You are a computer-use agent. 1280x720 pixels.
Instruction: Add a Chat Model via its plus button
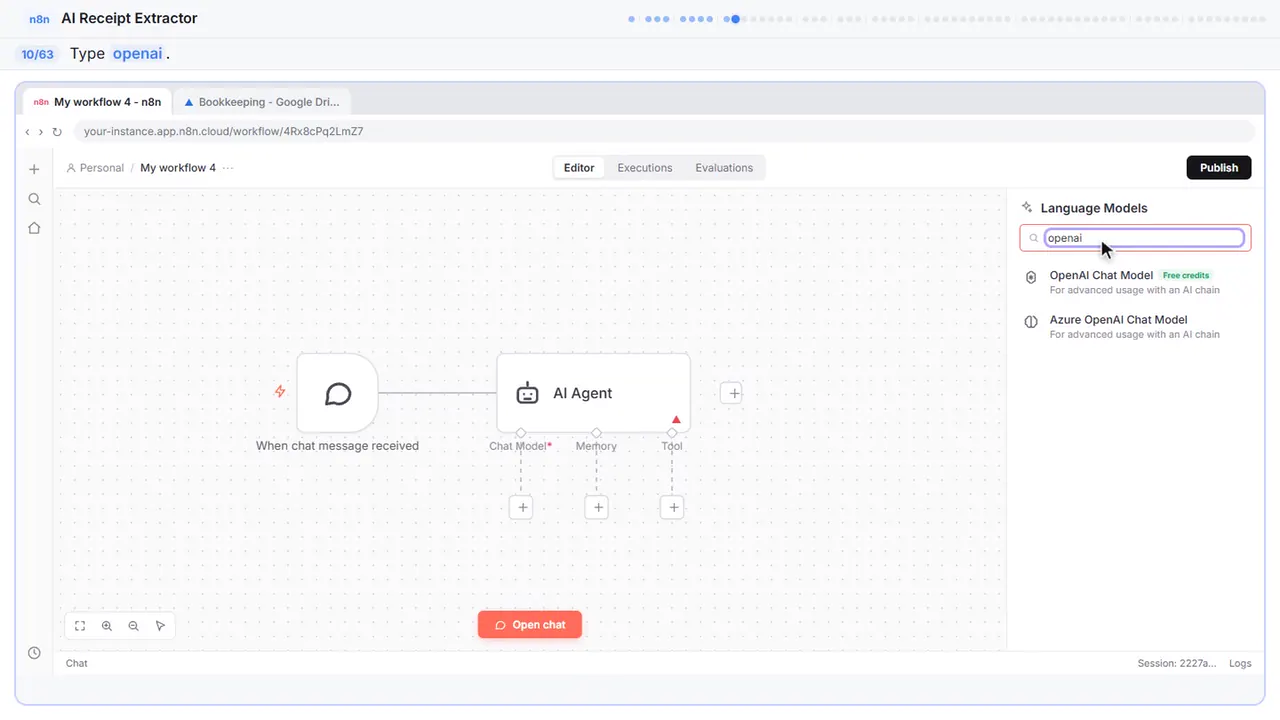click(x=521, y=508)
